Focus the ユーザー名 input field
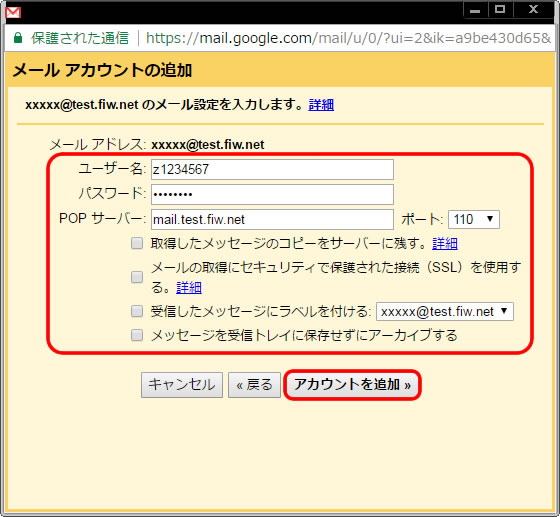 [x=272, y=170]
